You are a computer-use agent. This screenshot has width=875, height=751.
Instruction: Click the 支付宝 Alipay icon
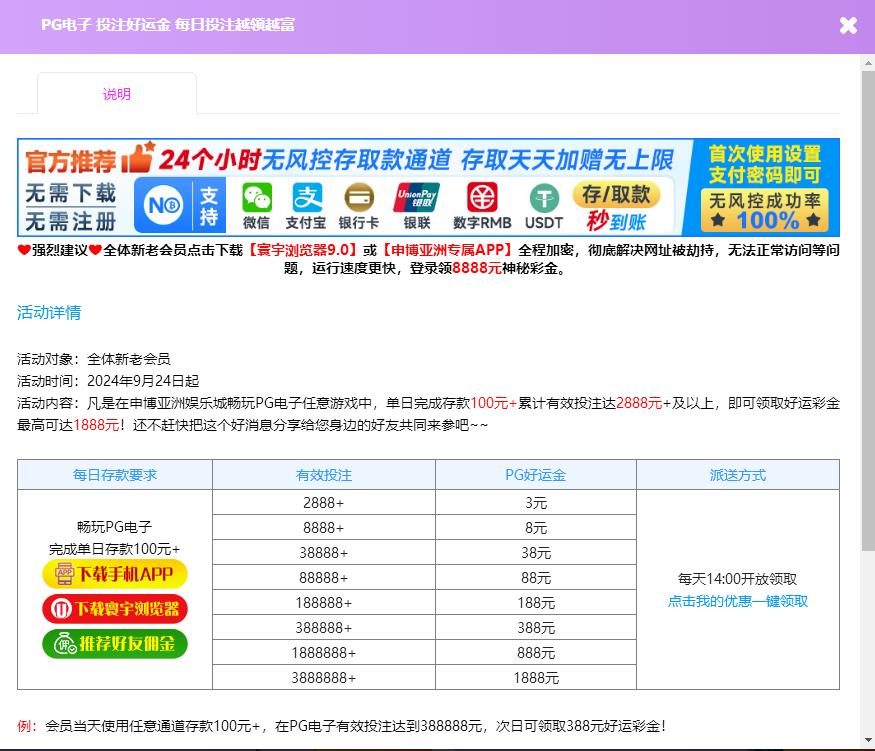[x=306, y=205]
